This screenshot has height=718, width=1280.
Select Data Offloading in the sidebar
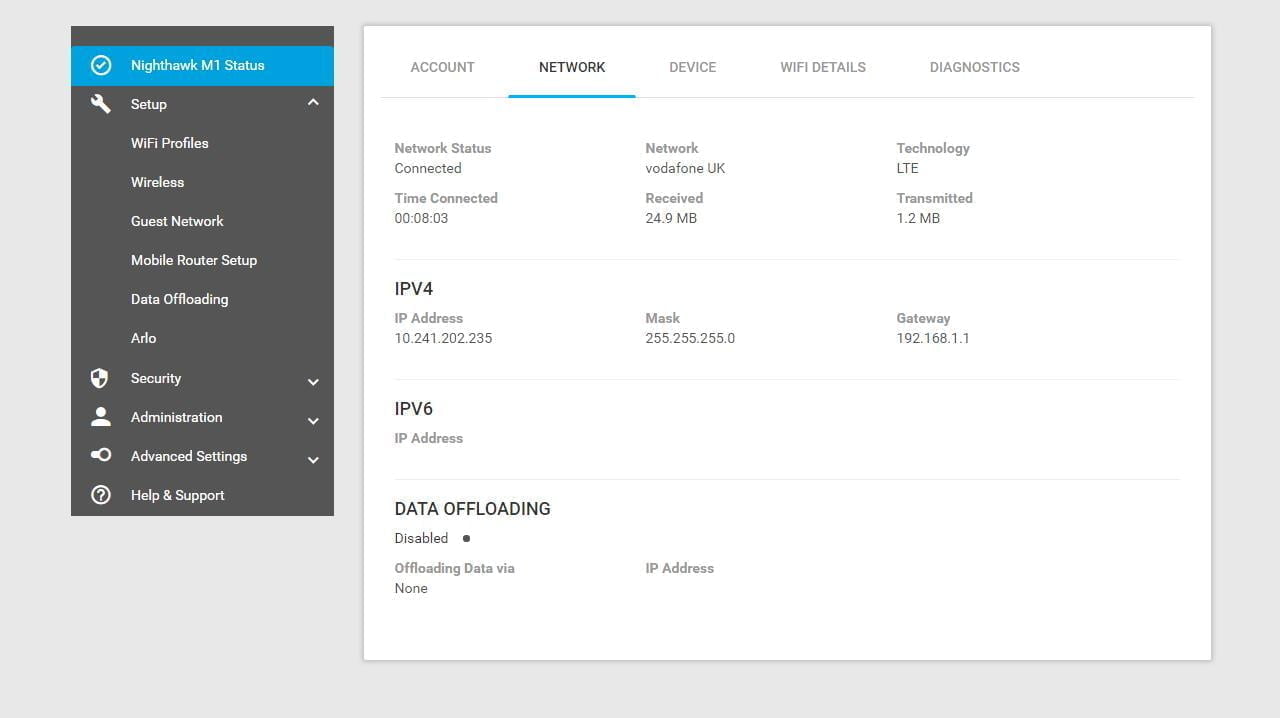[179, 299]
